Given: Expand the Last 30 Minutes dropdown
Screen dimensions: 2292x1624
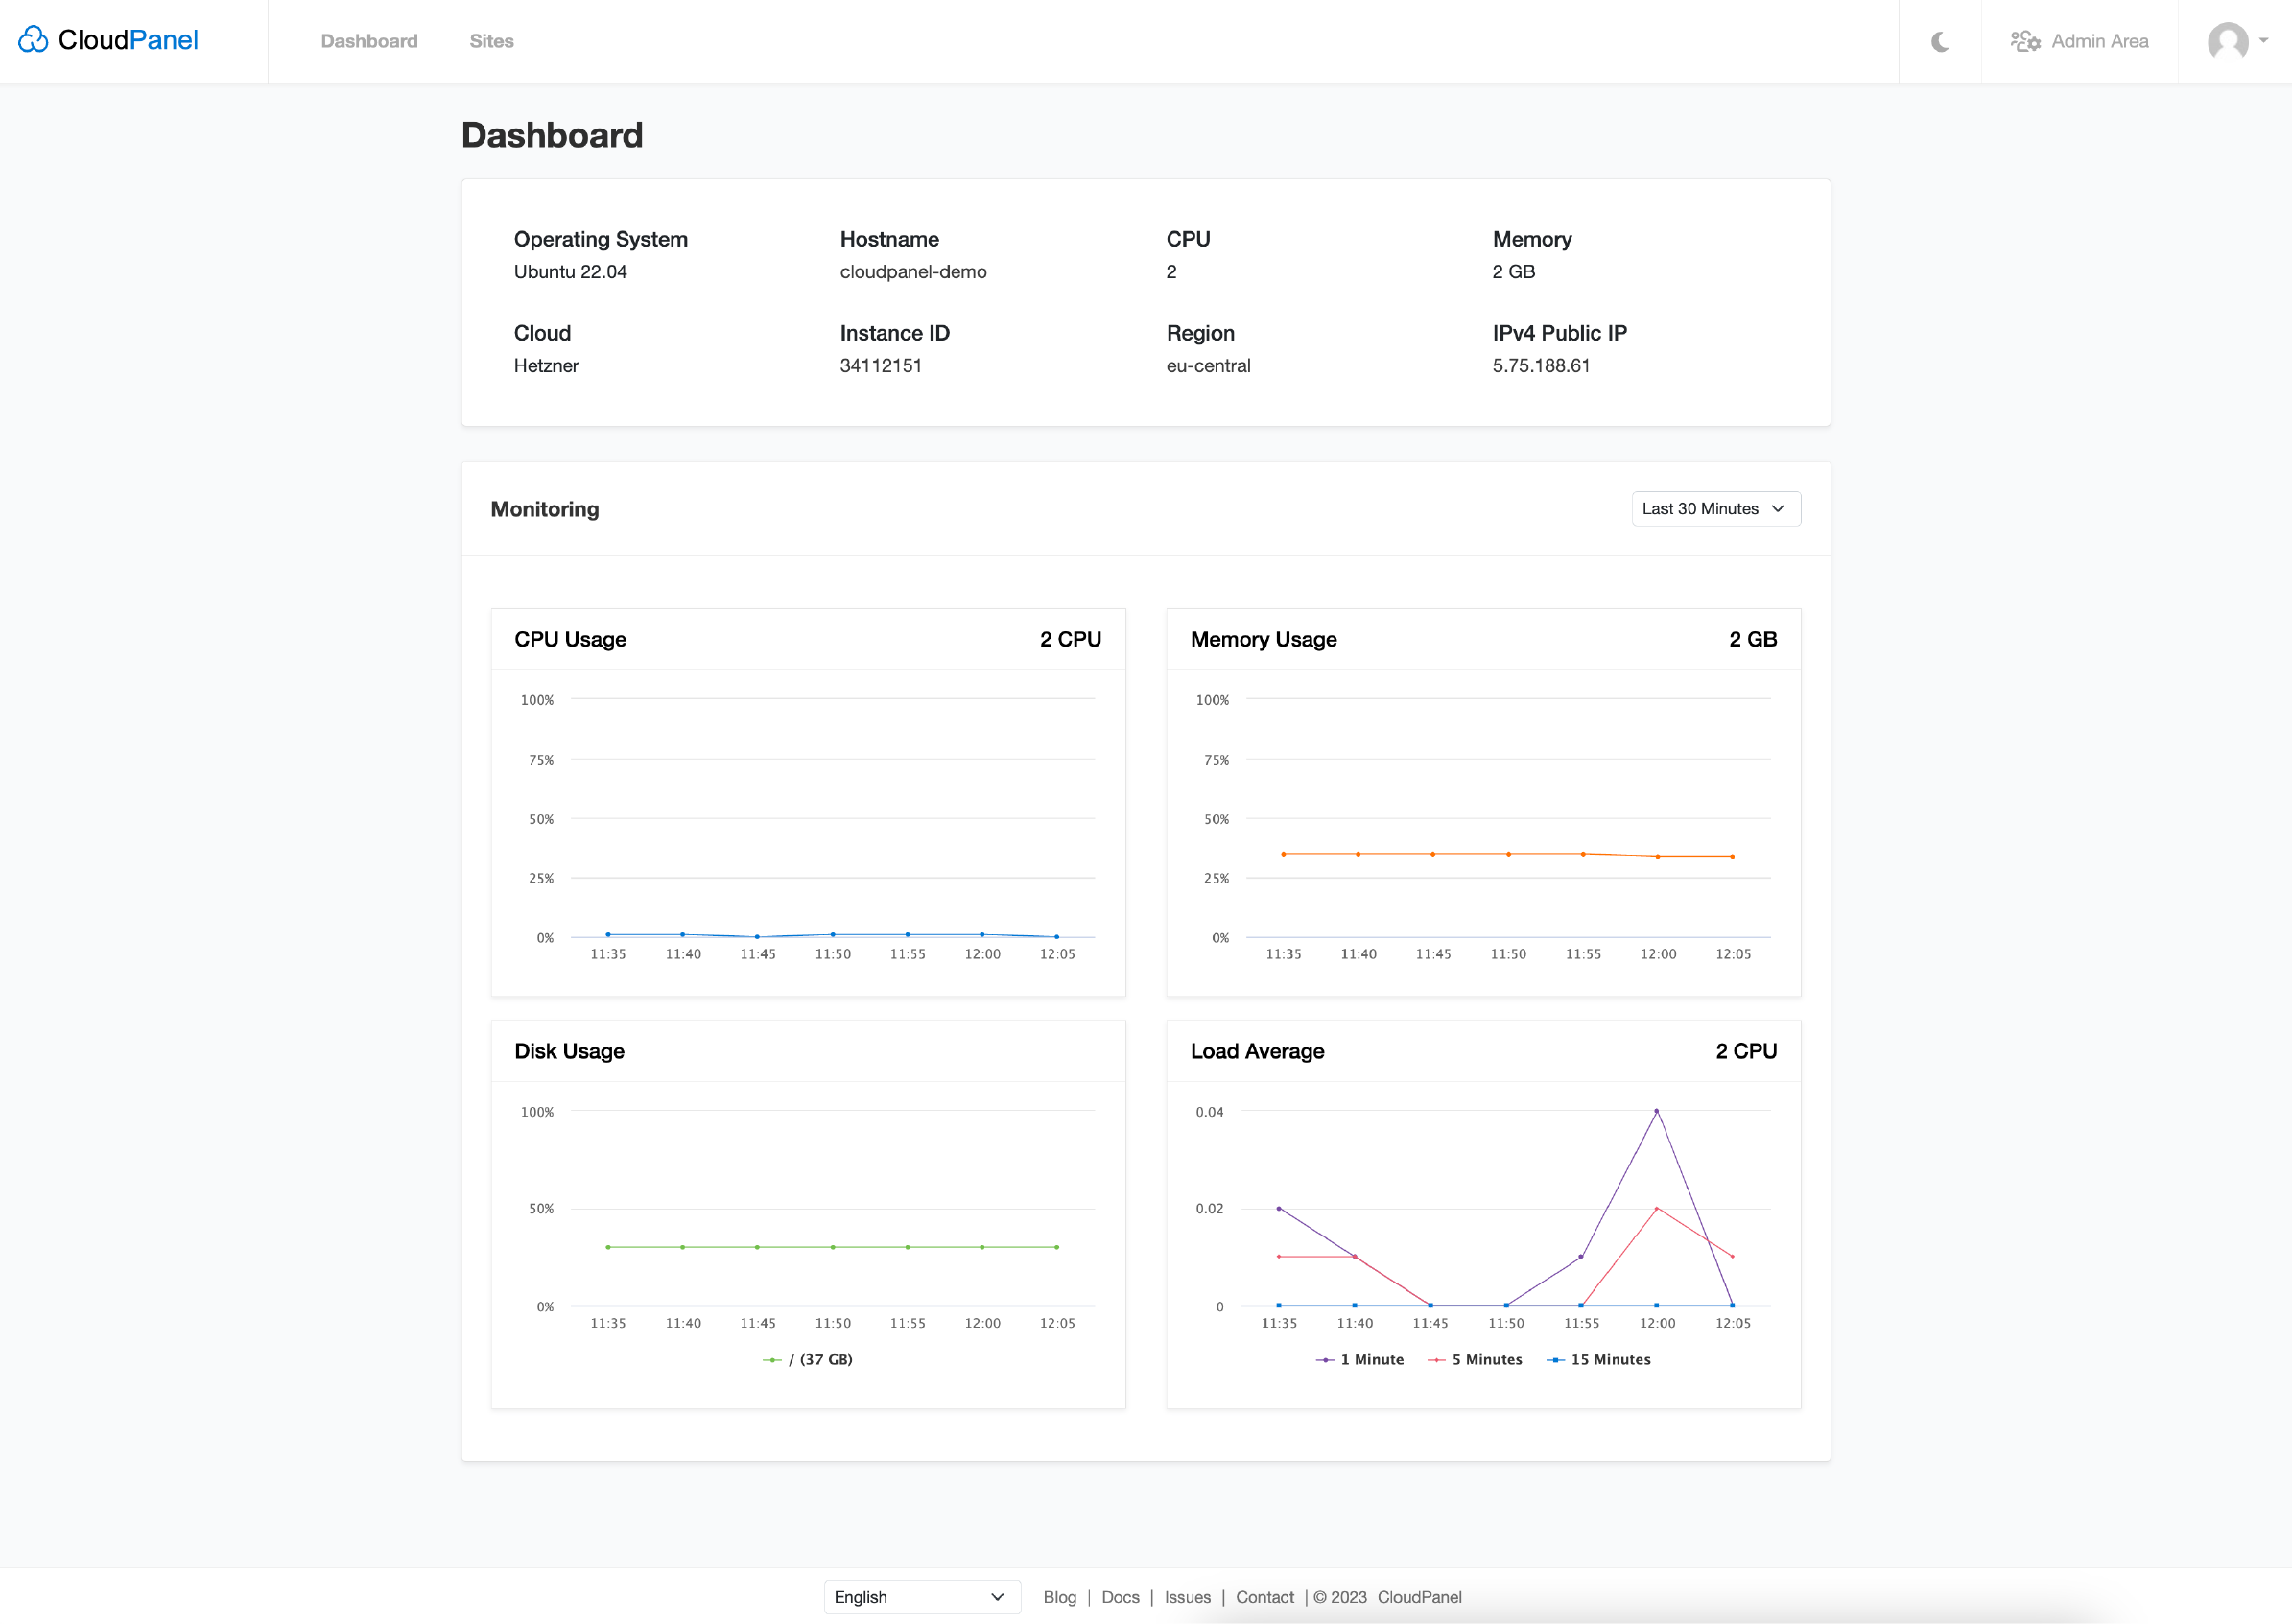Looking at the screenshot, I should (x=1712, y=508).
